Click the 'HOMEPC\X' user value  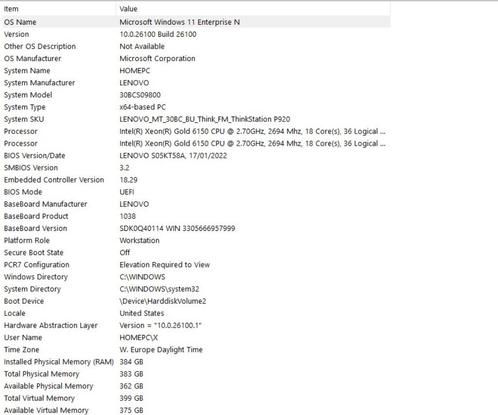(x=139, y=338)
